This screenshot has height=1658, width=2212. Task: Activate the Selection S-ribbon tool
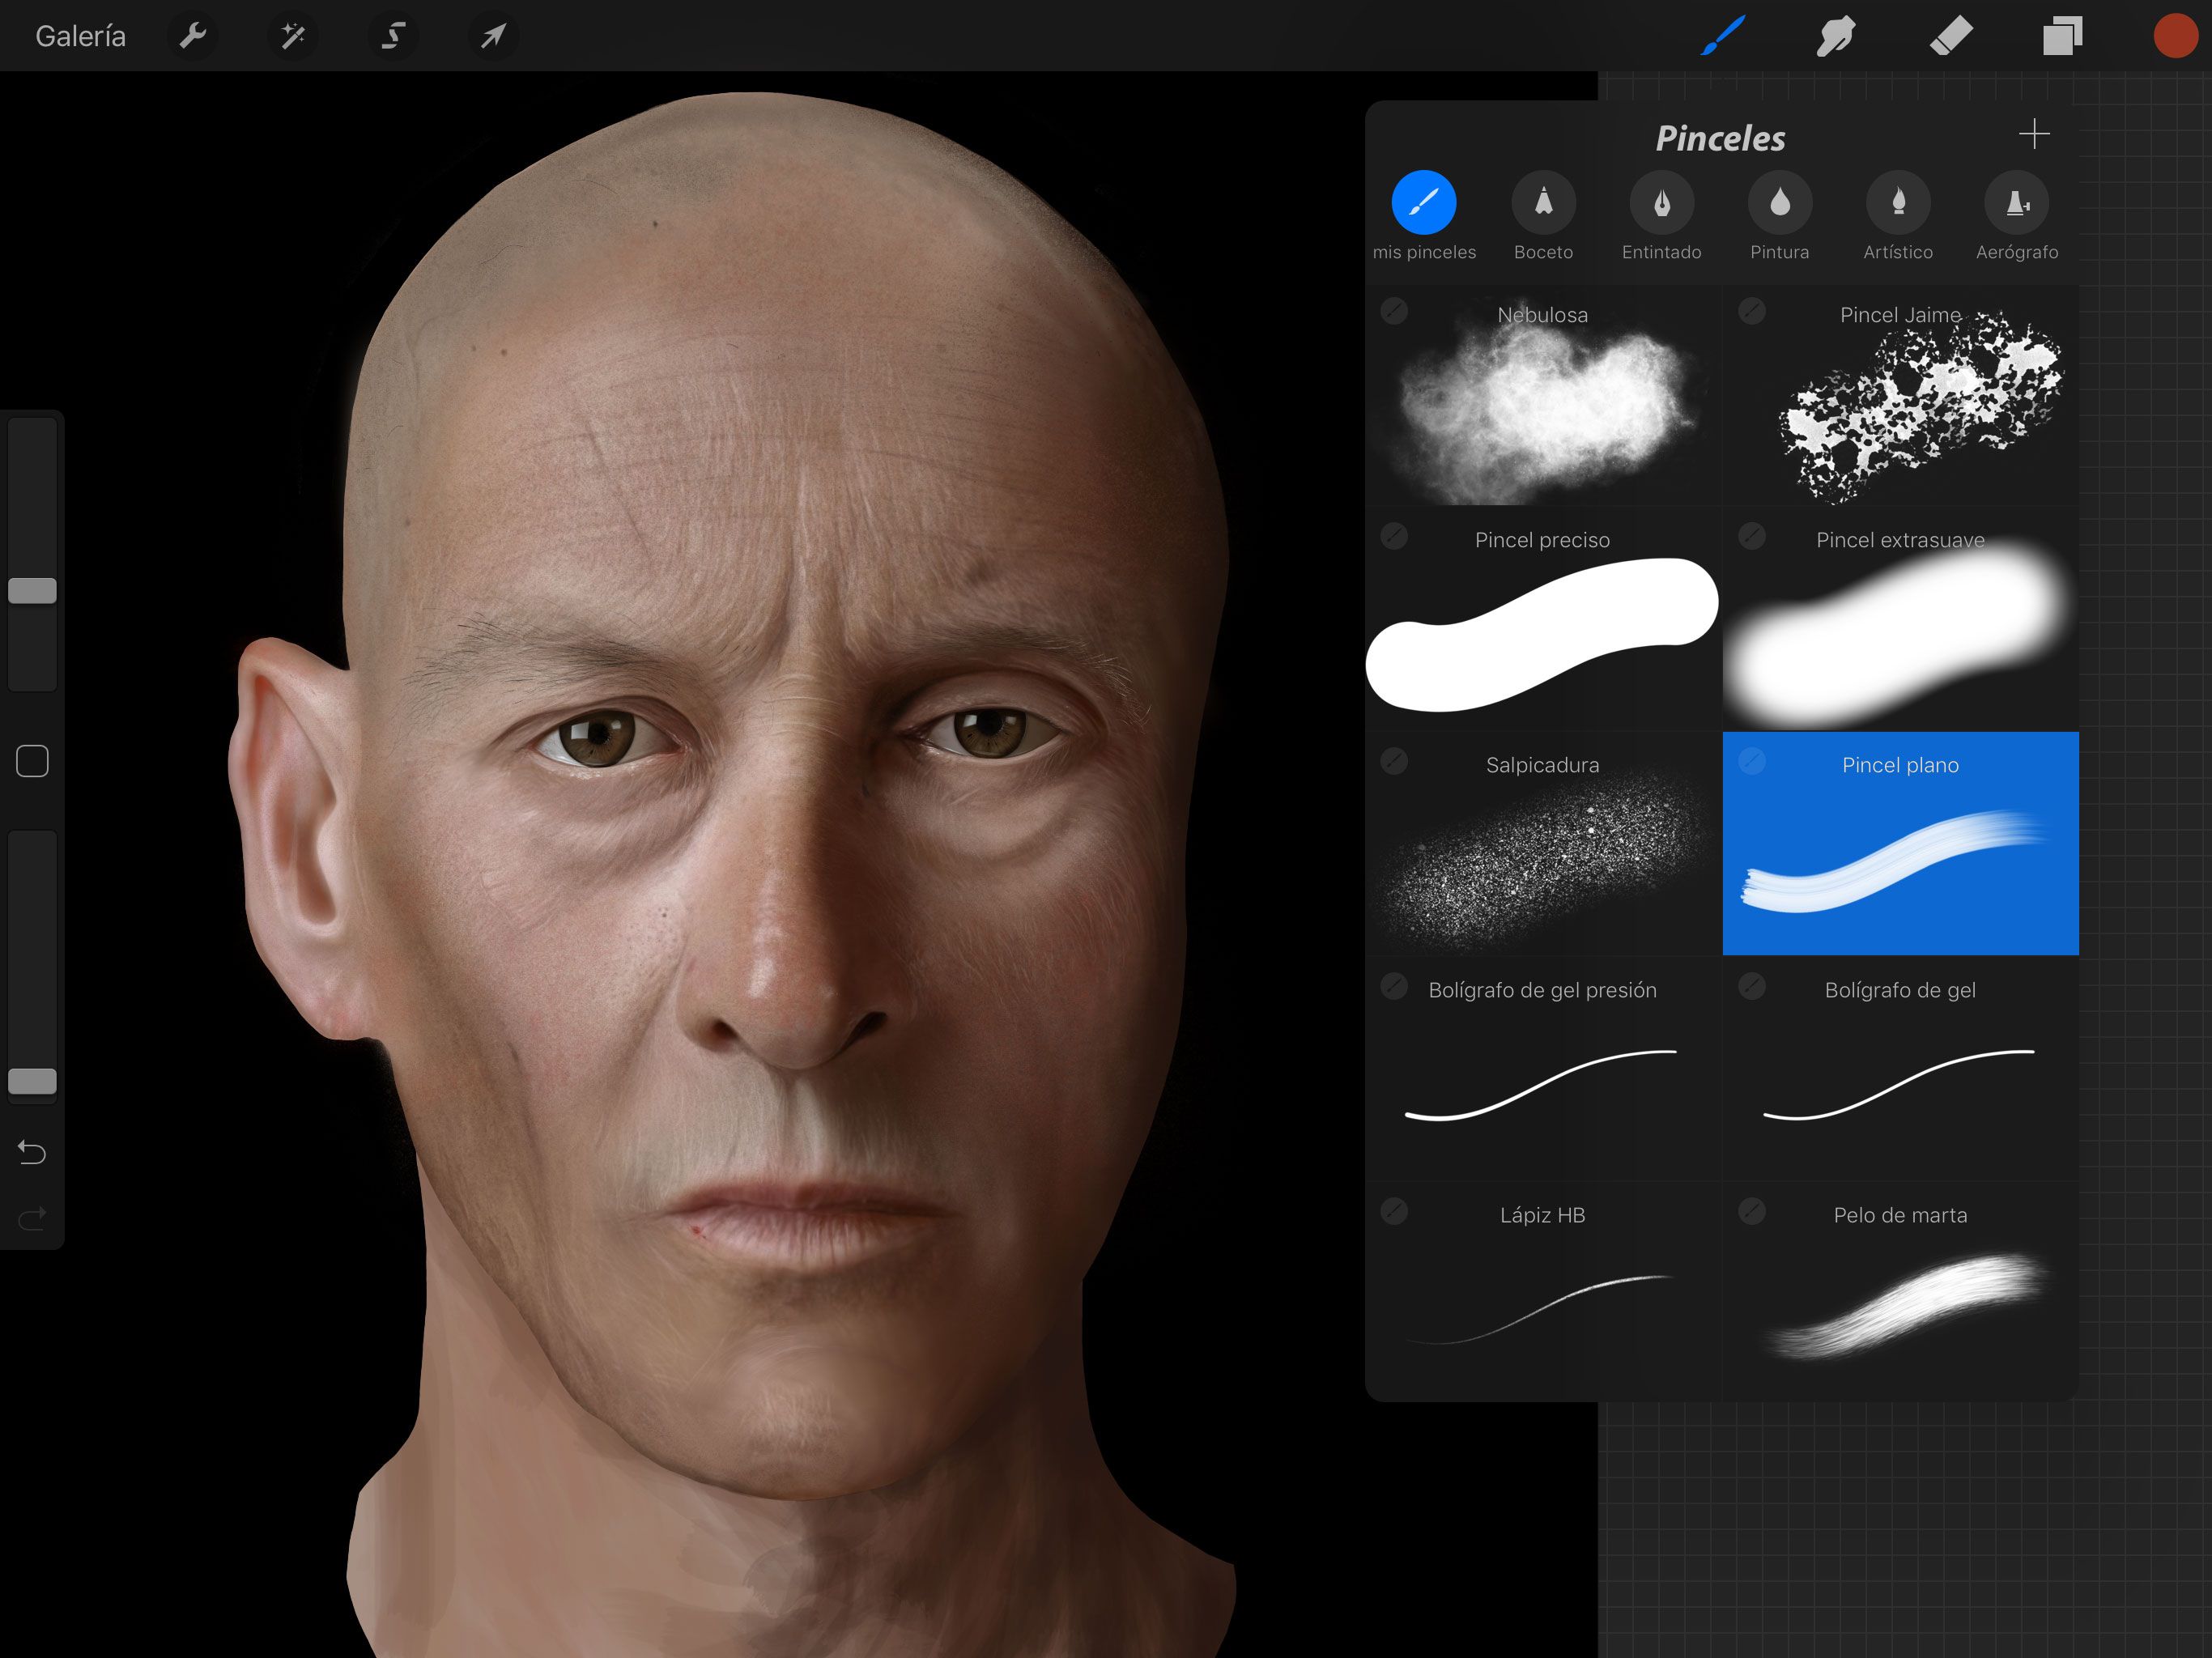tap(393, 36)
